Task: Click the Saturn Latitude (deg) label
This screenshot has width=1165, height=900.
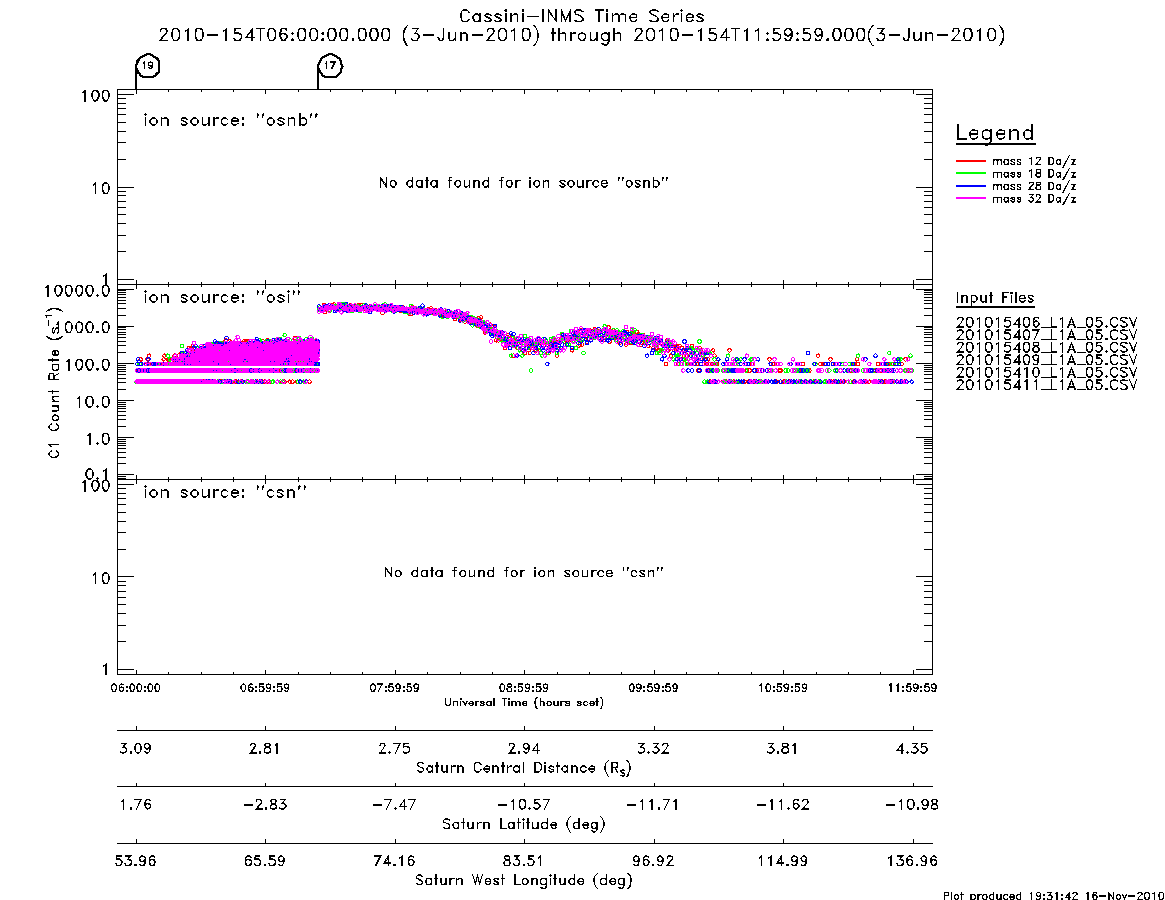Action: click(x=524, y=824)
